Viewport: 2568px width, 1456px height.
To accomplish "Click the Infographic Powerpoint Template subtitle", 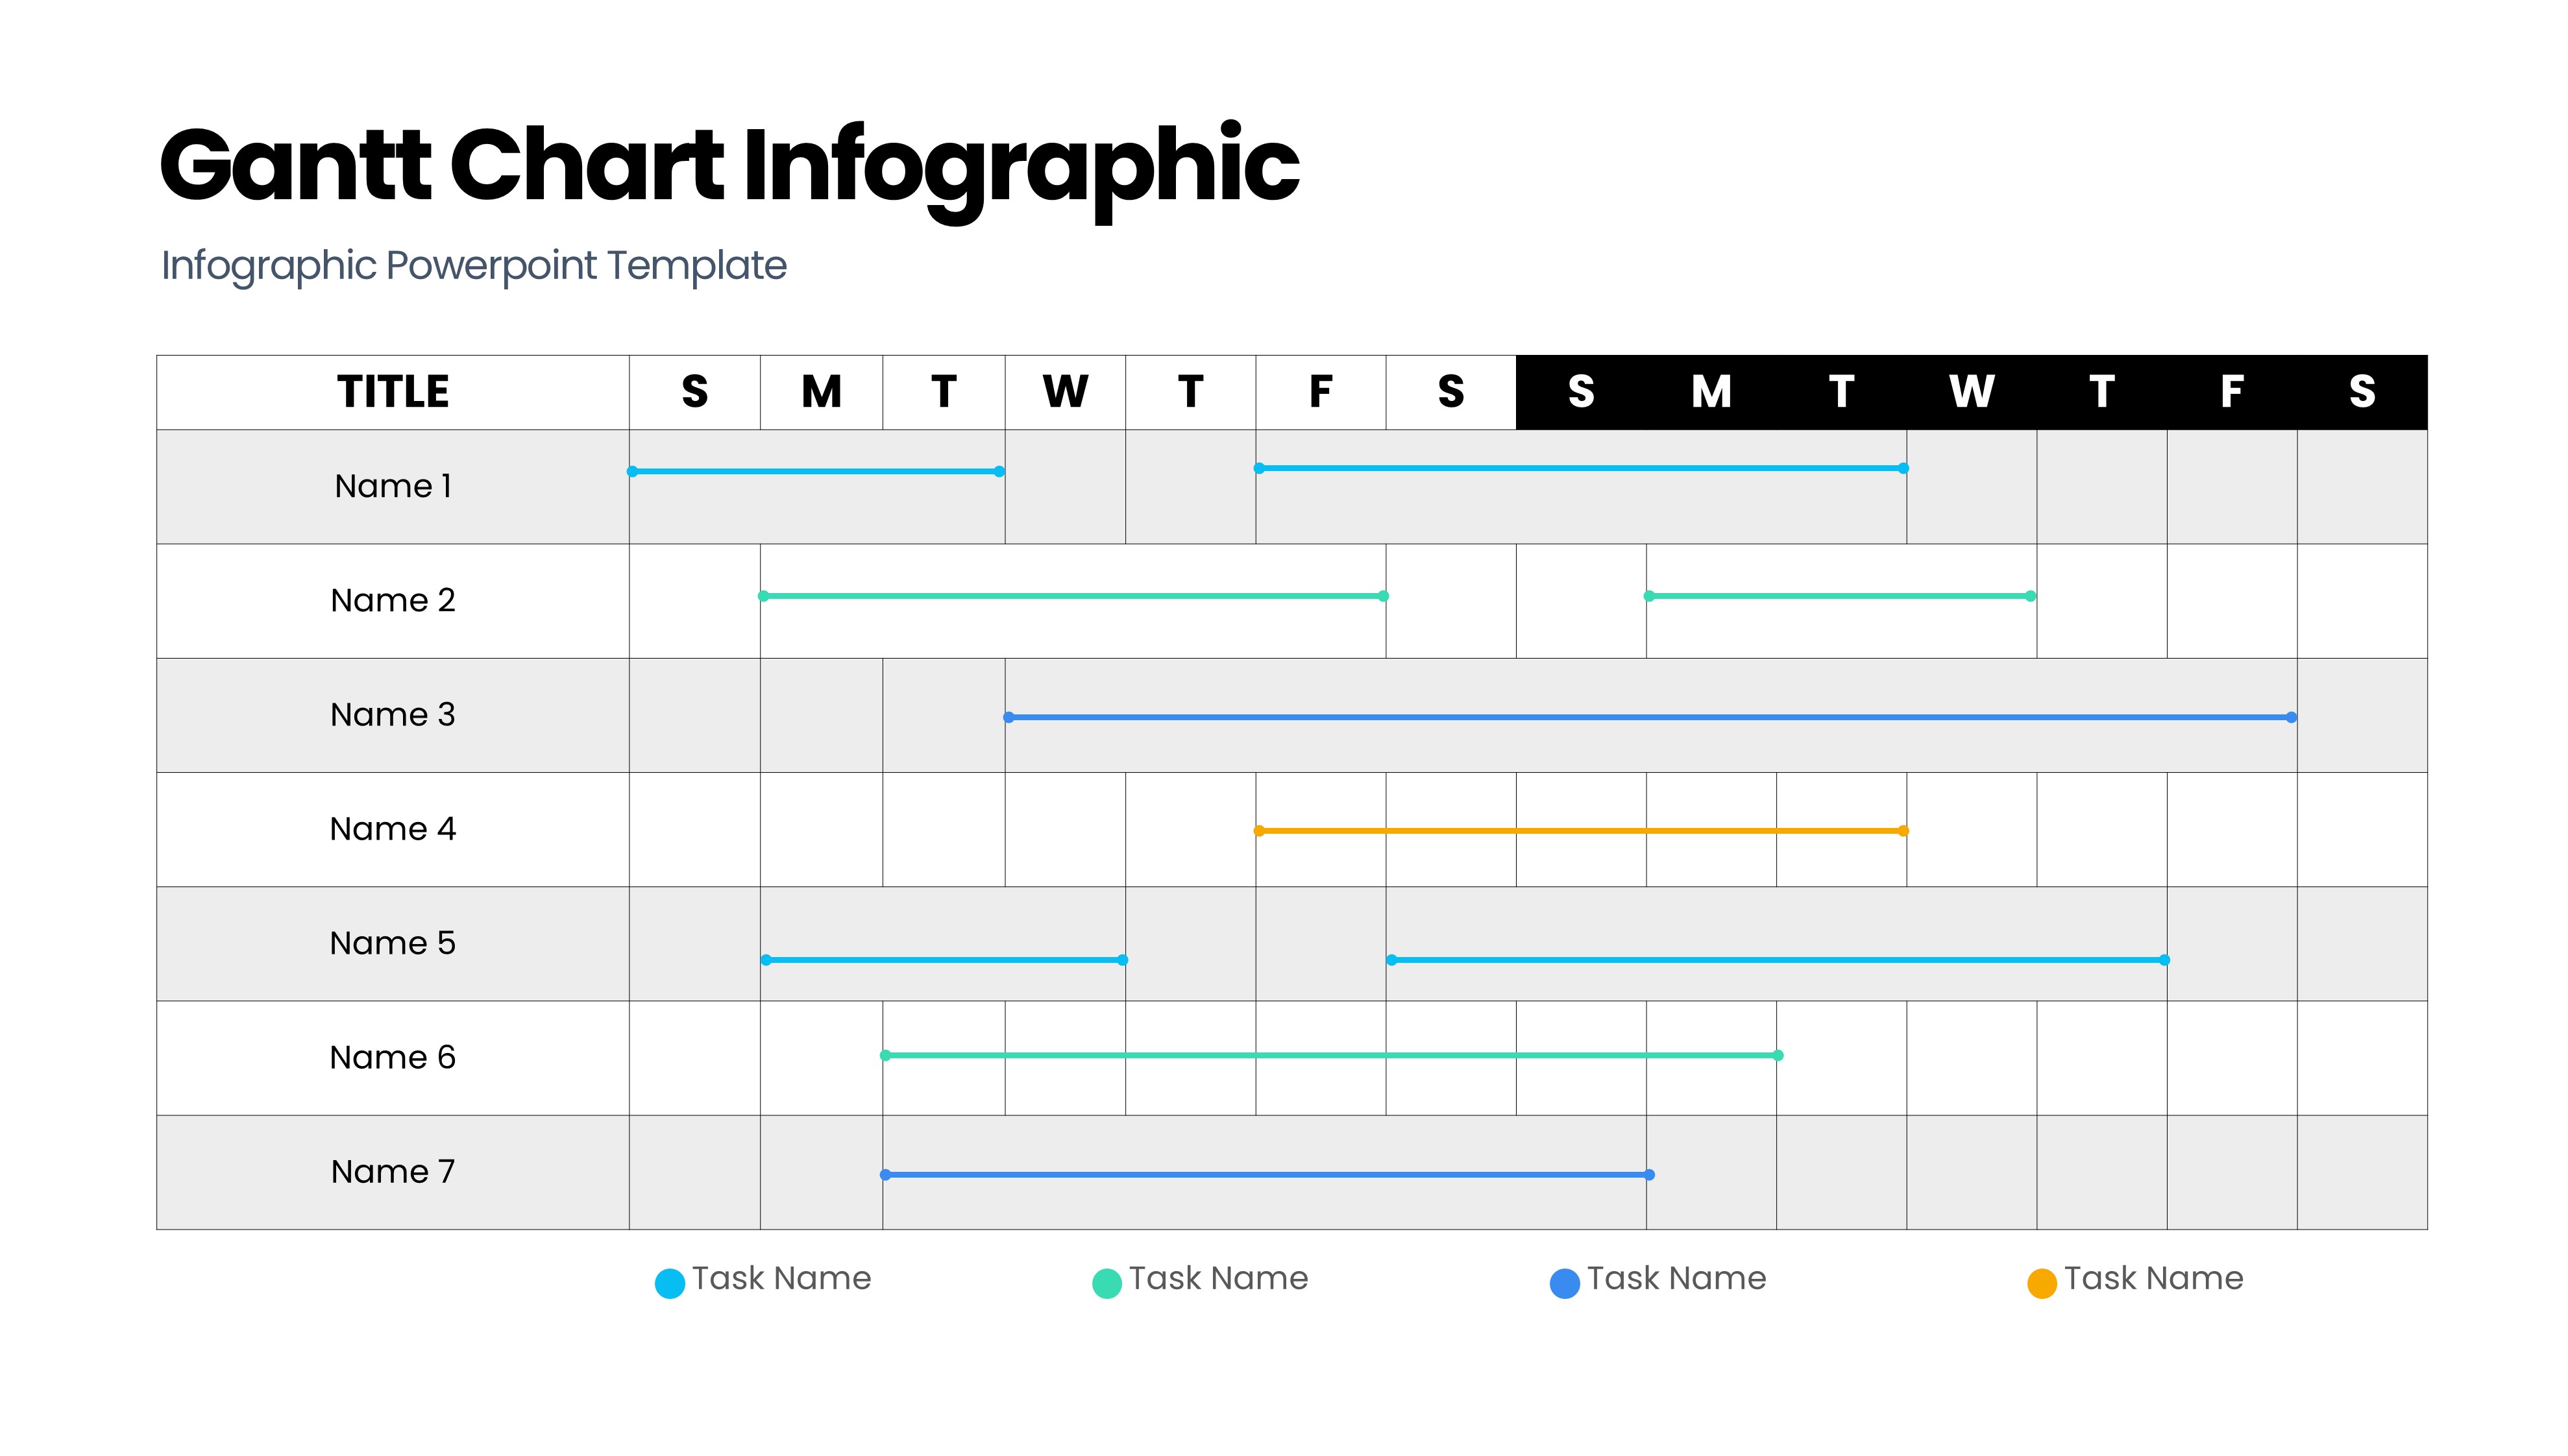I will [x=474, y=266].
